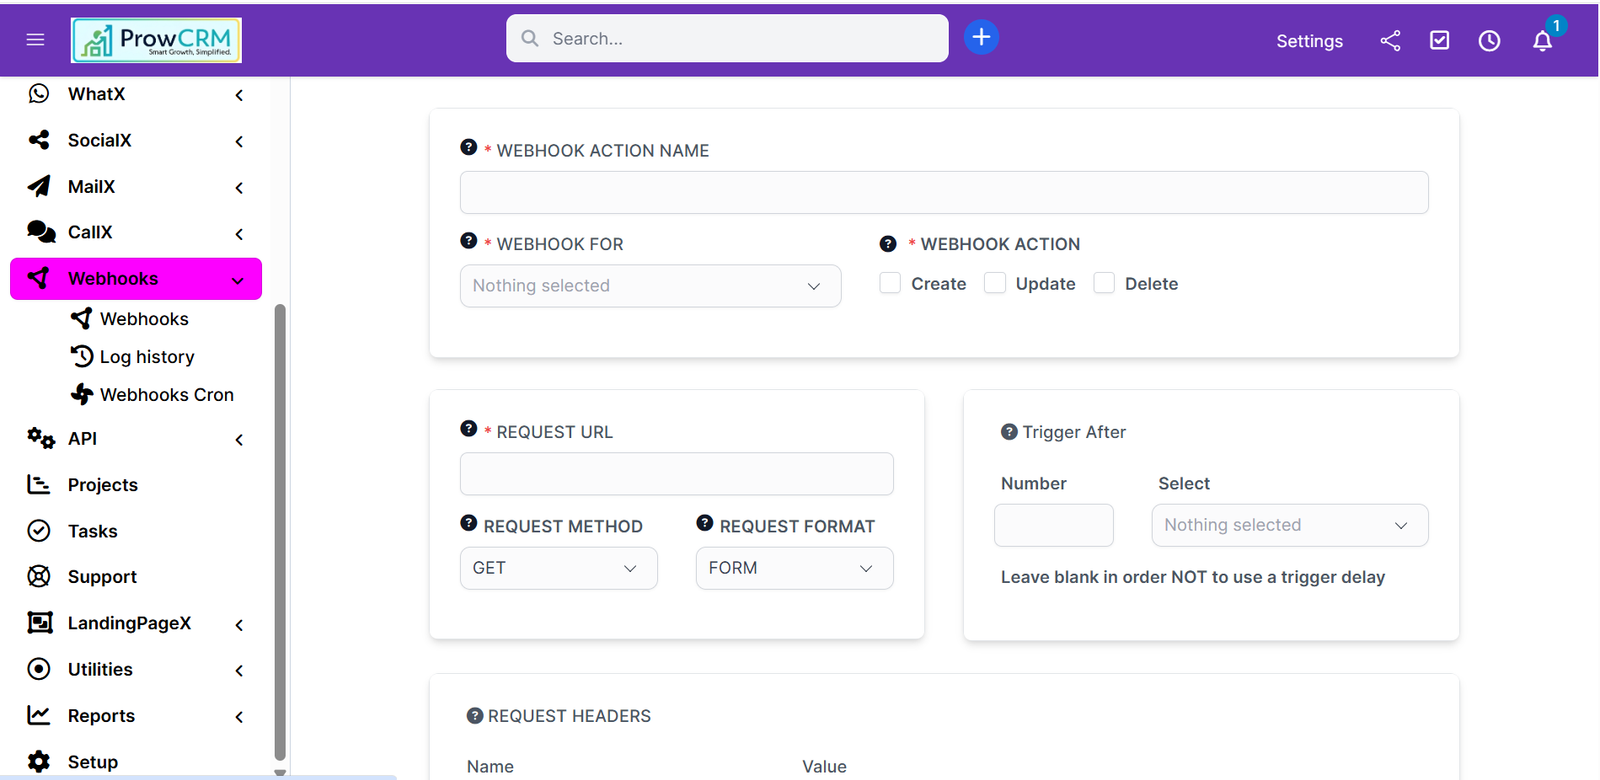Click the Request URL input field
The image size is (1600, 780).
pyautogui.click(x=677, y=474)
